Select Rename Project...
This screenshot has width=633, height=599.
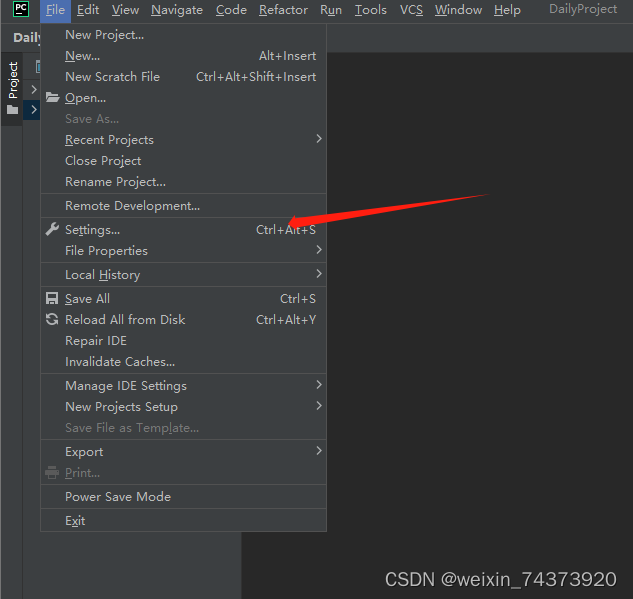tap(183, 182)
